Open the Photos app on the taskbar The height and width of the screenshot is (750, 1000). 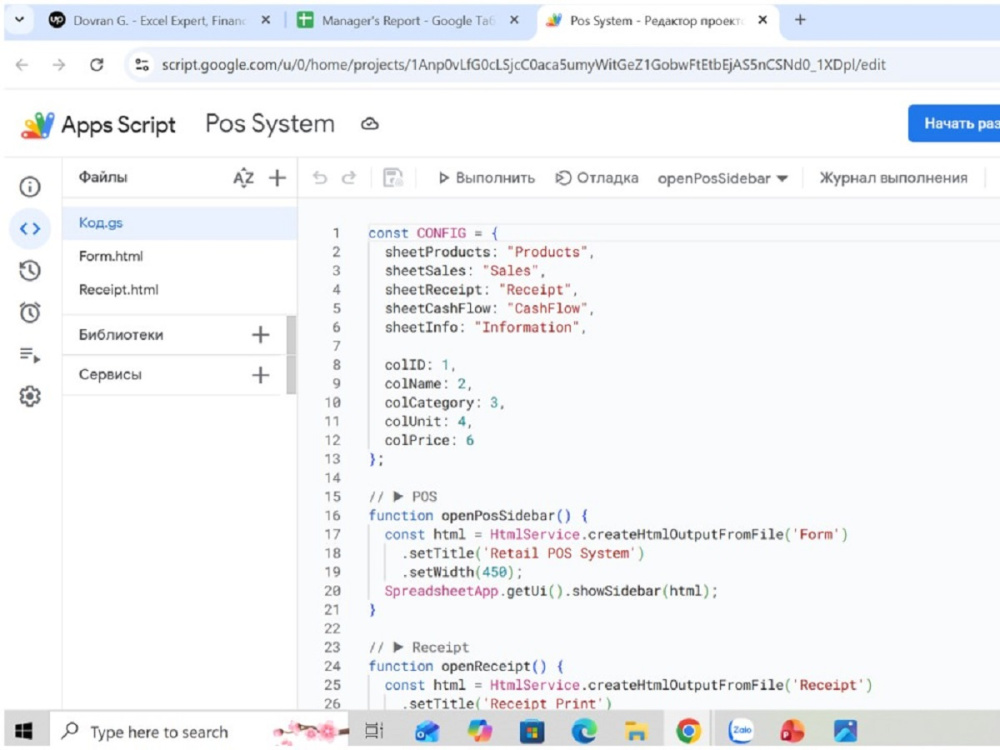pyautogui.click(x=845, y=731)
